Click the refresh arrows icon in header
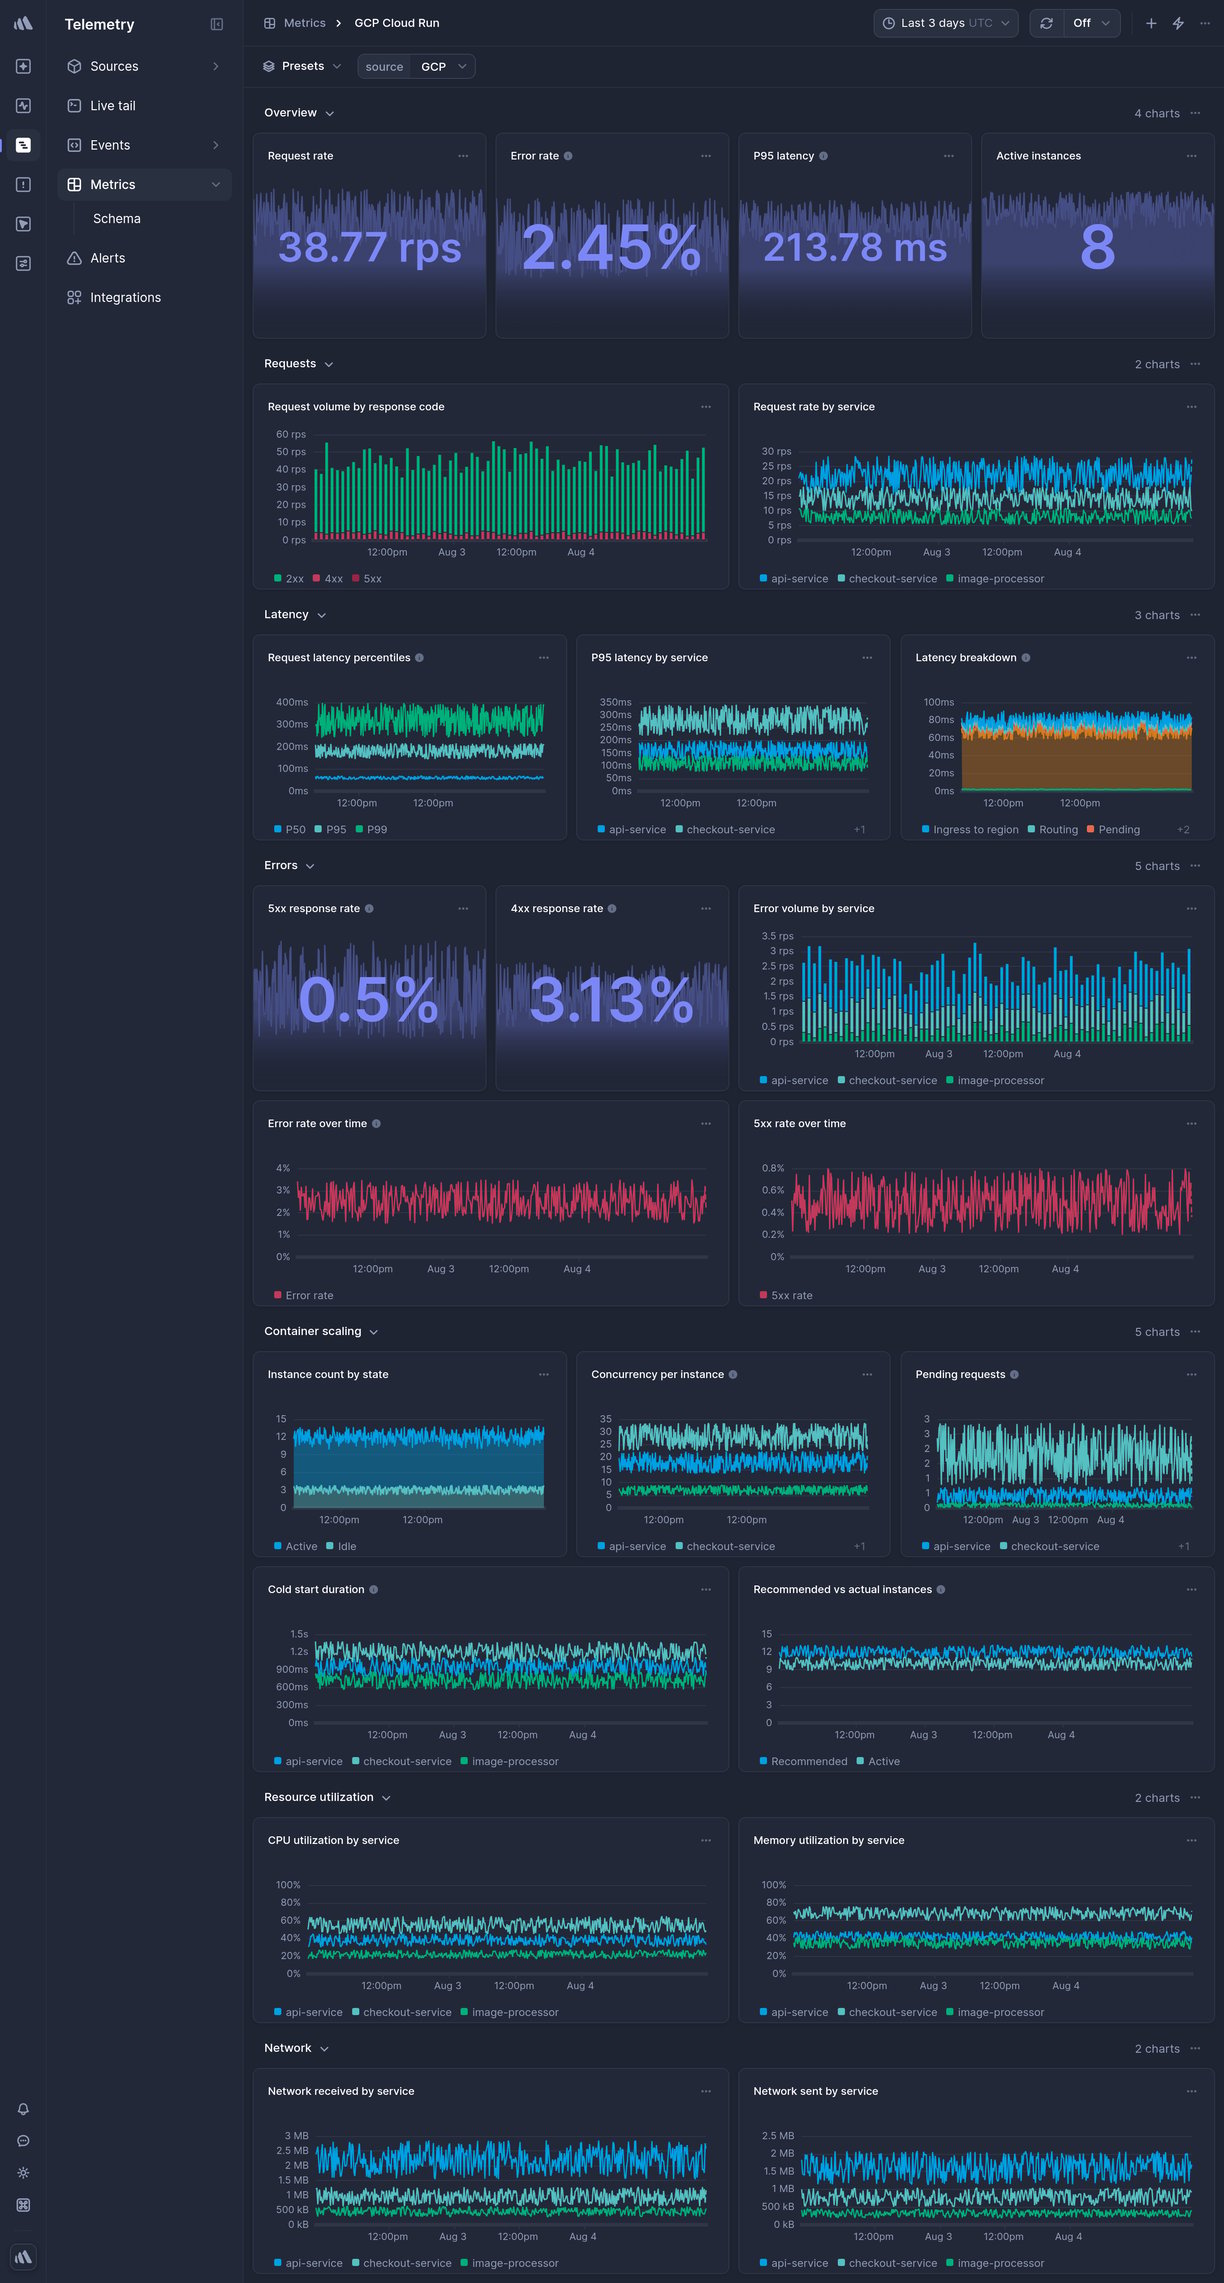Viewport: 1224px width, 2283px height. [1046, 23]
